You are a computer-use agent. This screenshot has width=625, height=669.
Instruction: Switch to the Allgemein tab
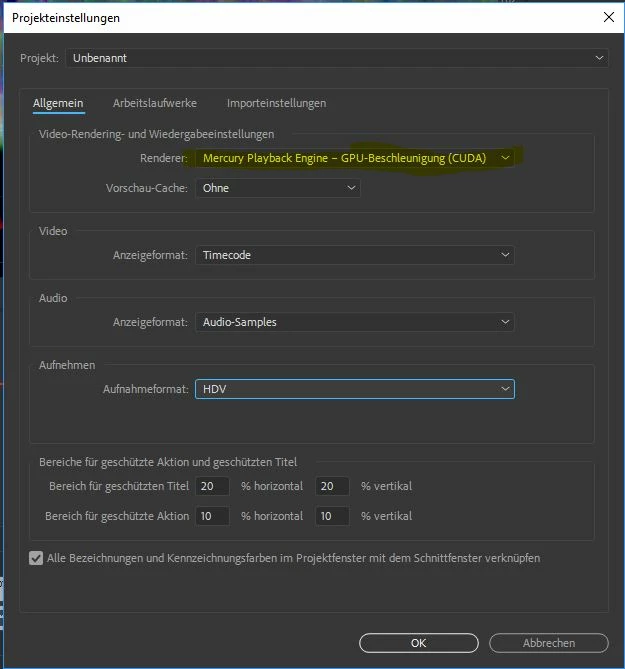58,103
